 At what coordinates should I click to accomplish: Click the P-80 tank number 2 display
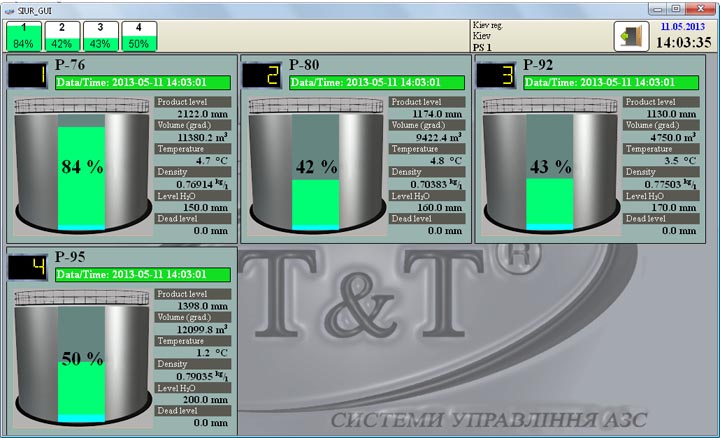coord(262,75)
